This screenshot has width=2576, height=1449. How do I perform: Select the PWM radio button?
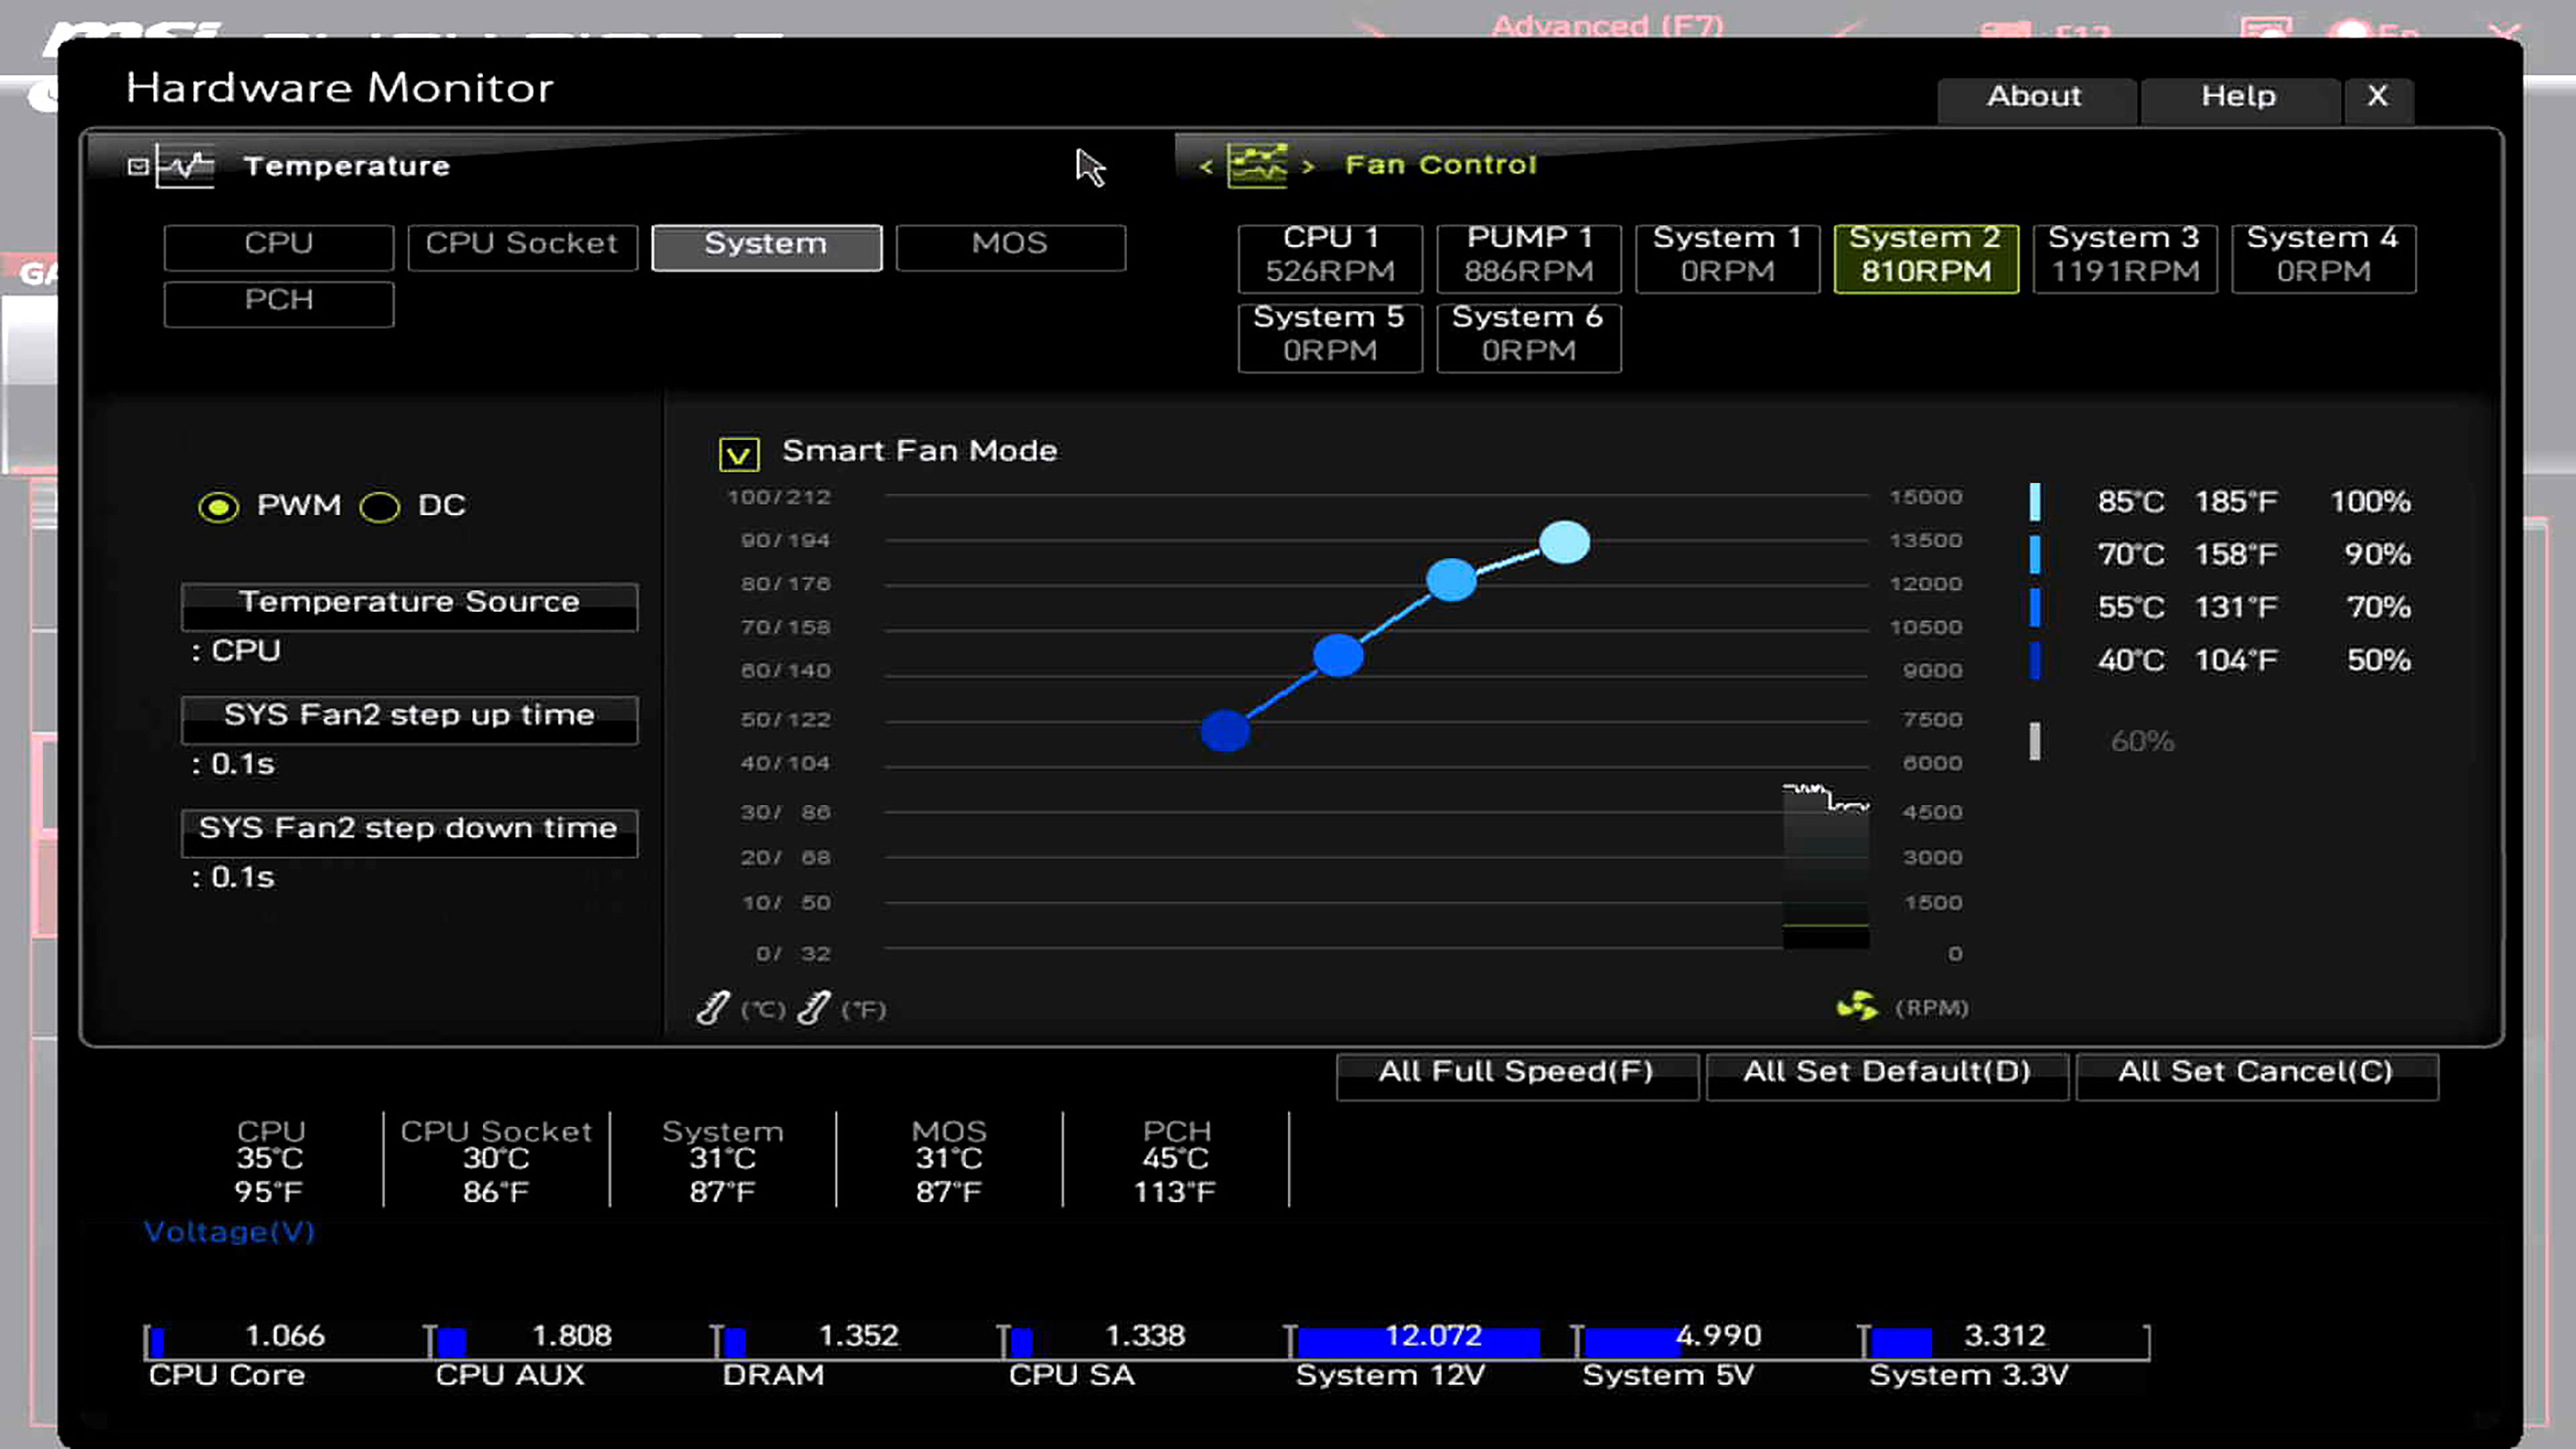pyautogui.click(x=218, y=507)
